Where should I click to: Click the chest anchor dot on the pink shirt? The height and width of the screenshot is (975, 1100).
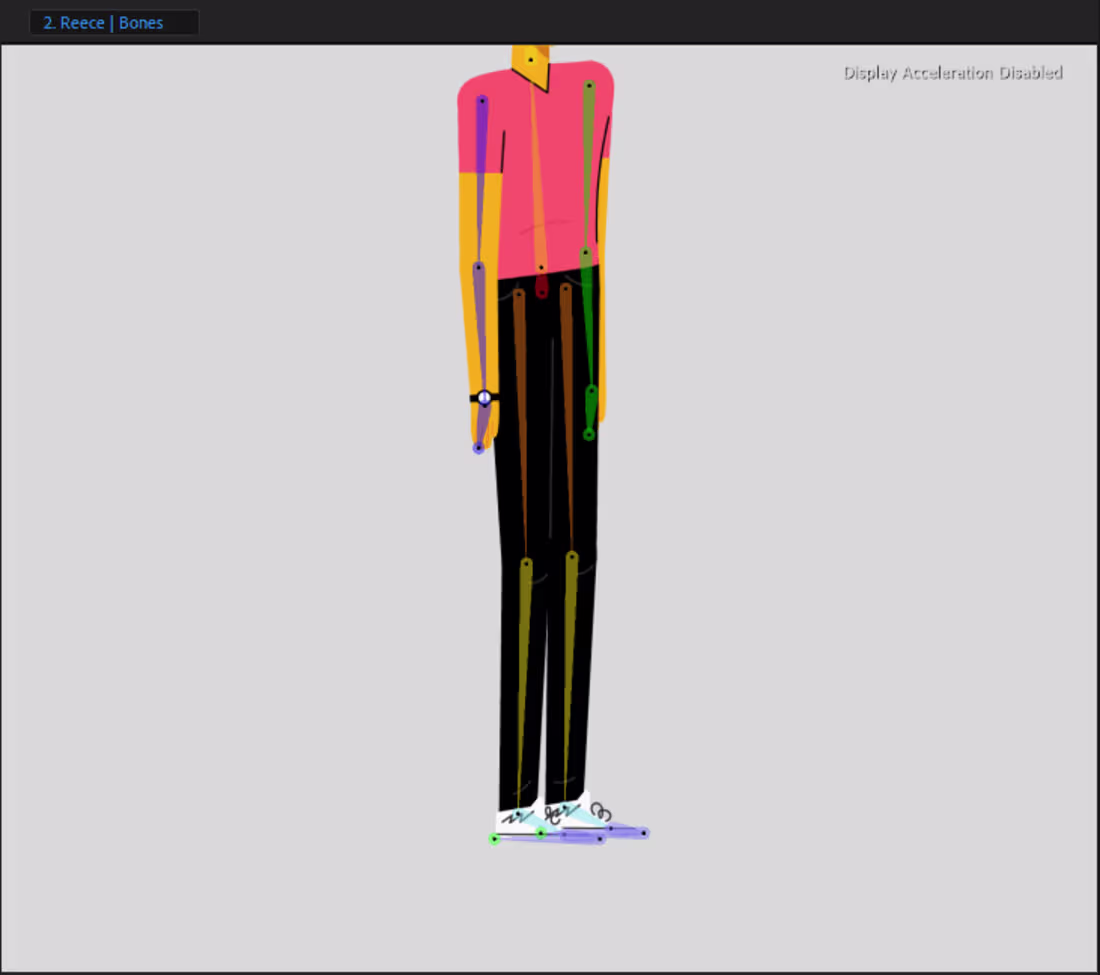point(543,266)
